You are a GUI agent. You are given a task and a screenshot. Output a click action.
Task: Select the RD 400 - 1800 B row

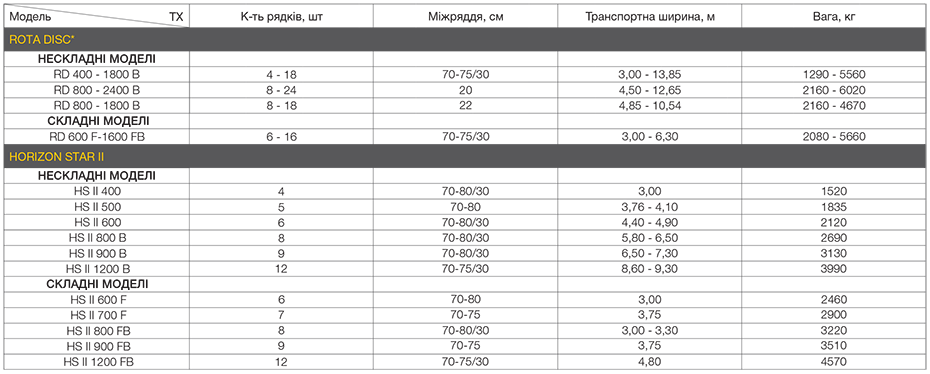tap(465, 75)
